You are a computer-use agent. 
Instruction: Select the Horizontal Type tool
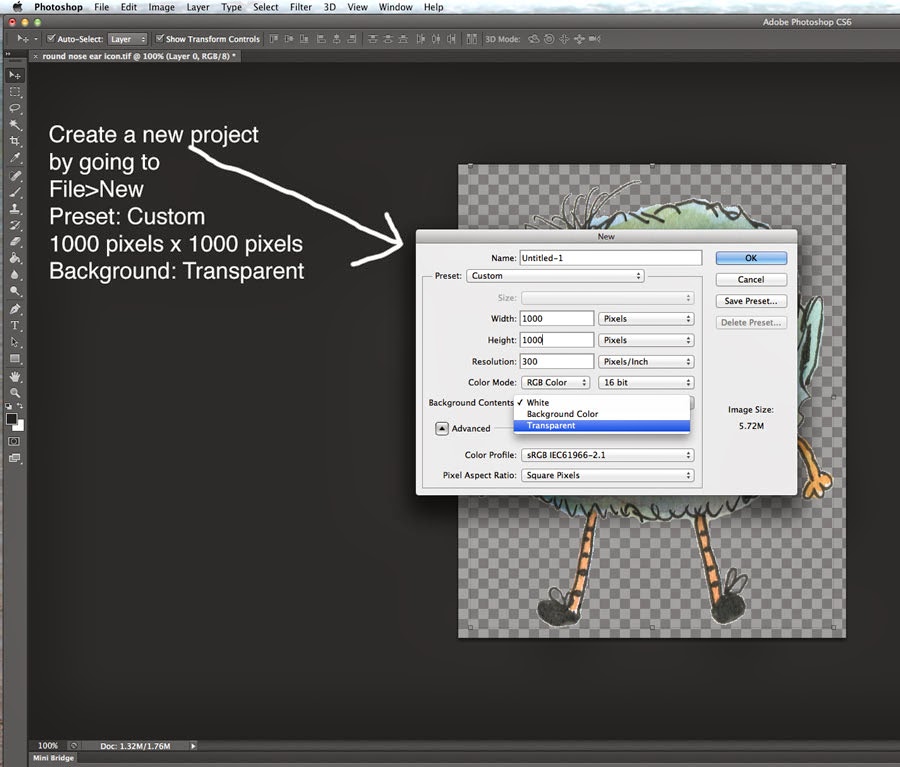pos(15,326)
